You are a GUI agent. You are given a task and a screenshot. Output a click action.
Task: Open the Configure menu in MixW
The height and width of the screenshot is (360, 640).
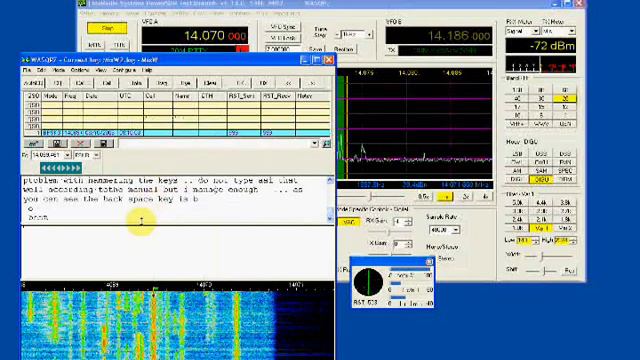click(x=124, y=70)
